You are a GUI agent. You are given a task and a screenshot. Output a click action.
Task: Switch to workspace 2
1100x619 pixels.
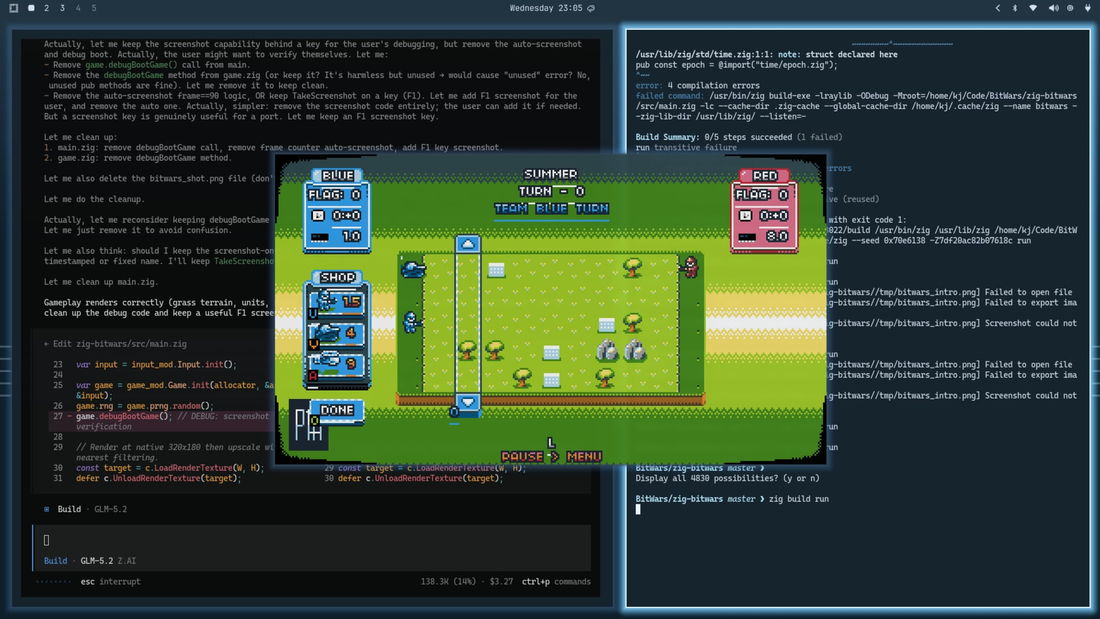click(x=46, y=8)
